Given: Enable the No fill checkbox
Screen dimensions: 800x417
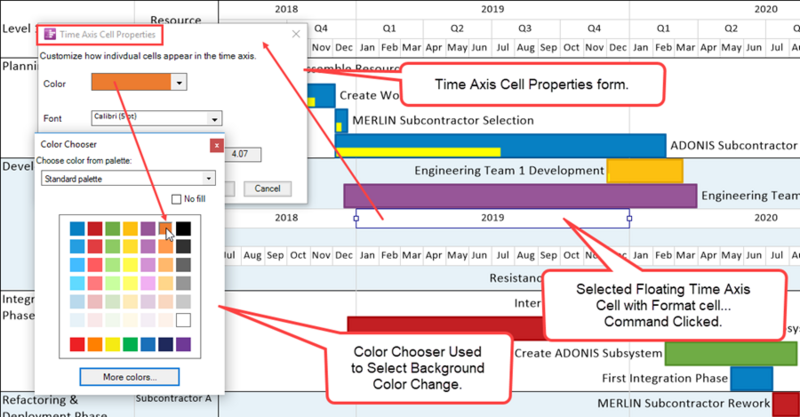Looking at the screenshot, I should pyautogui.click(x=176, y=199).
